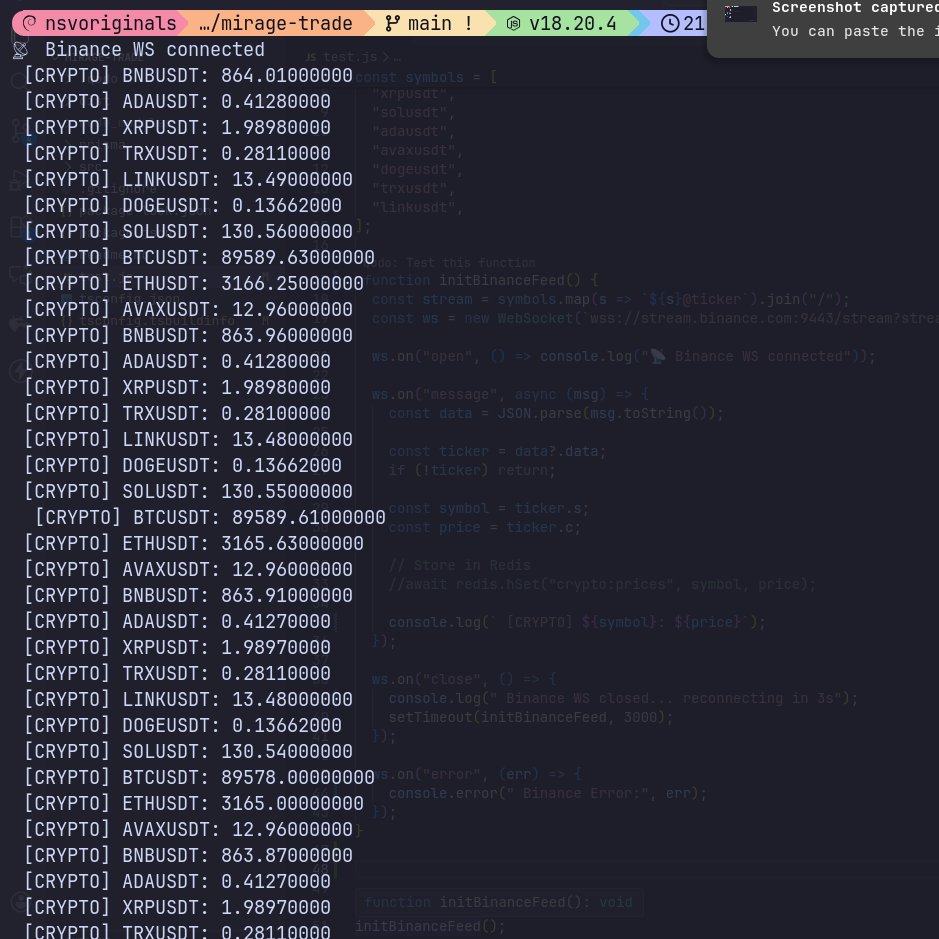Click the 'initBinanceFeed(): void' hover tooltip
Viewport: 939px width, 939px height.
pyautogui.click(x=499, y=902)
